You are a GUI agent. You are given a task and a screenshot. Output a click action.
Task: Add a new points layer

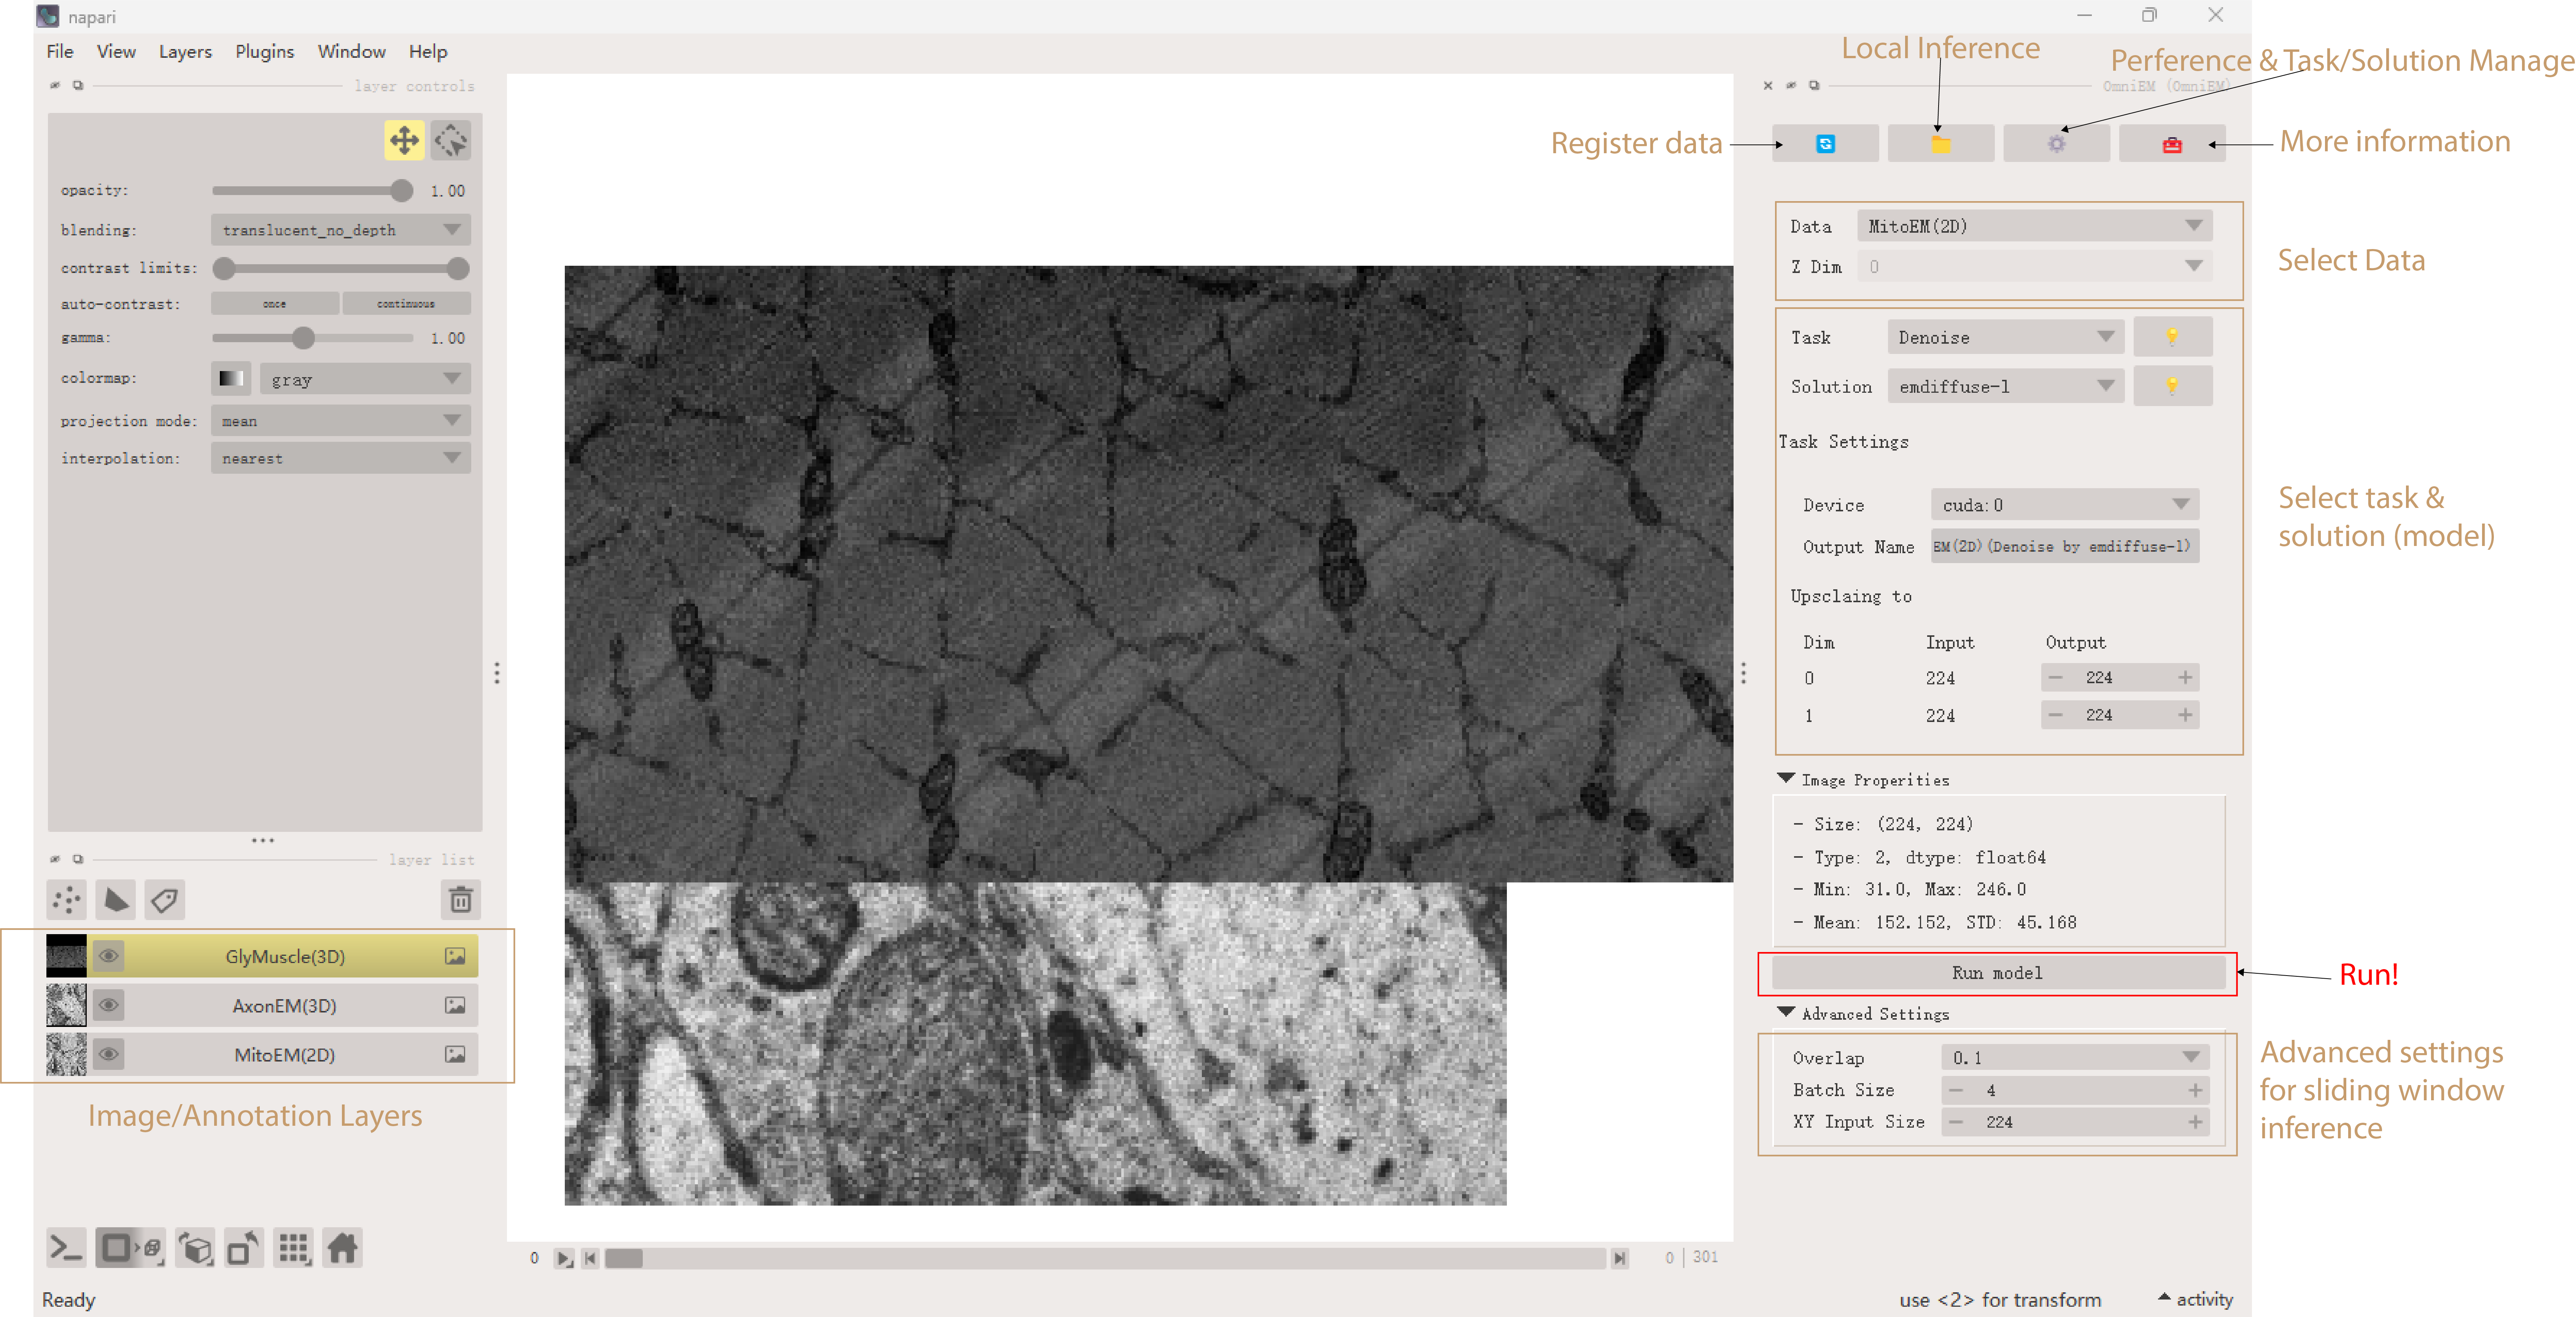[x=67, y=900]
